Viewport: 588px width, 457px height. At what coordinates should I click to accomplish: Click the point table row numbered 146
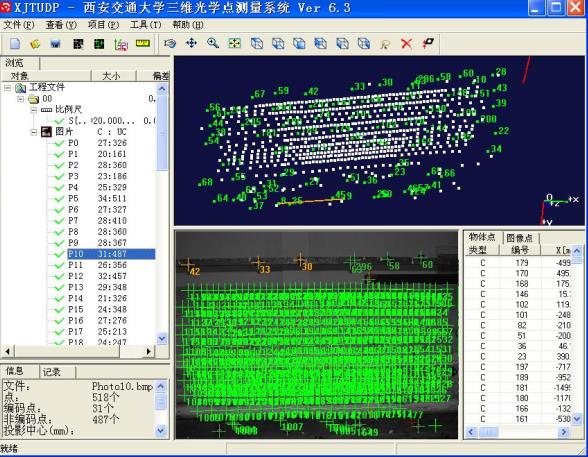point(518,294)
